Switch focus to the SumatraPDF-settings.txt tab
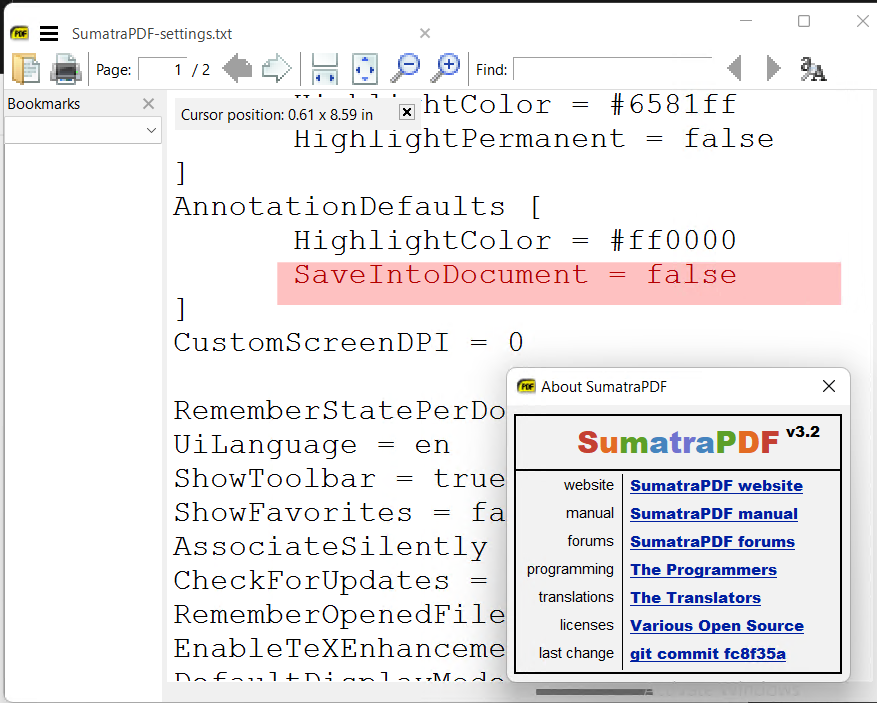877x703 pixels. pos(152,33)
